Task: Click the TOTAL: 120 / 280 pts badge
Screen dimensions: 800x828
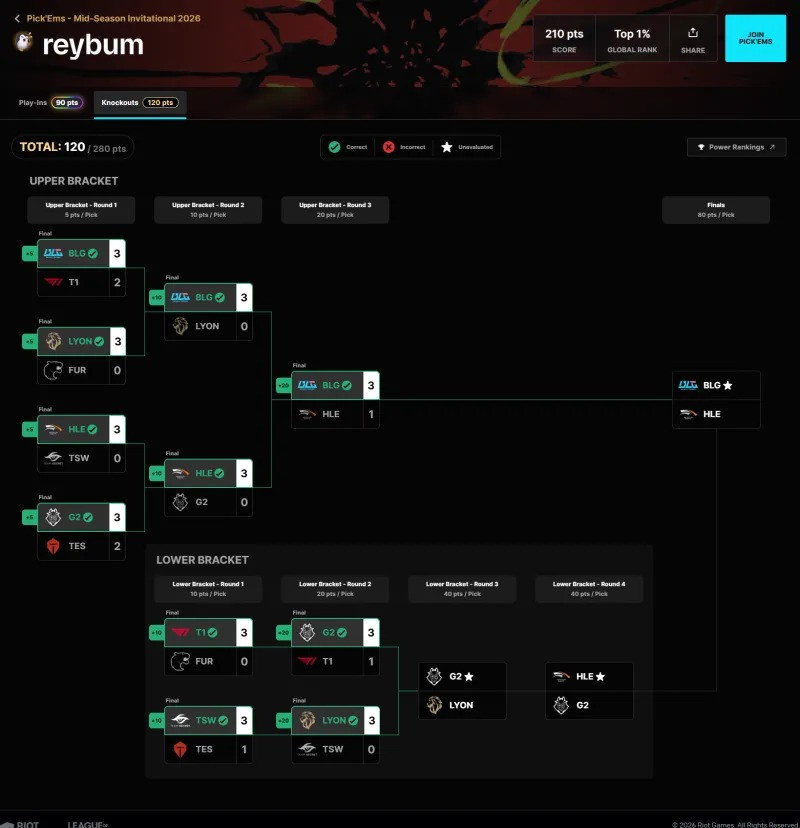Action: tap(73, 147)
